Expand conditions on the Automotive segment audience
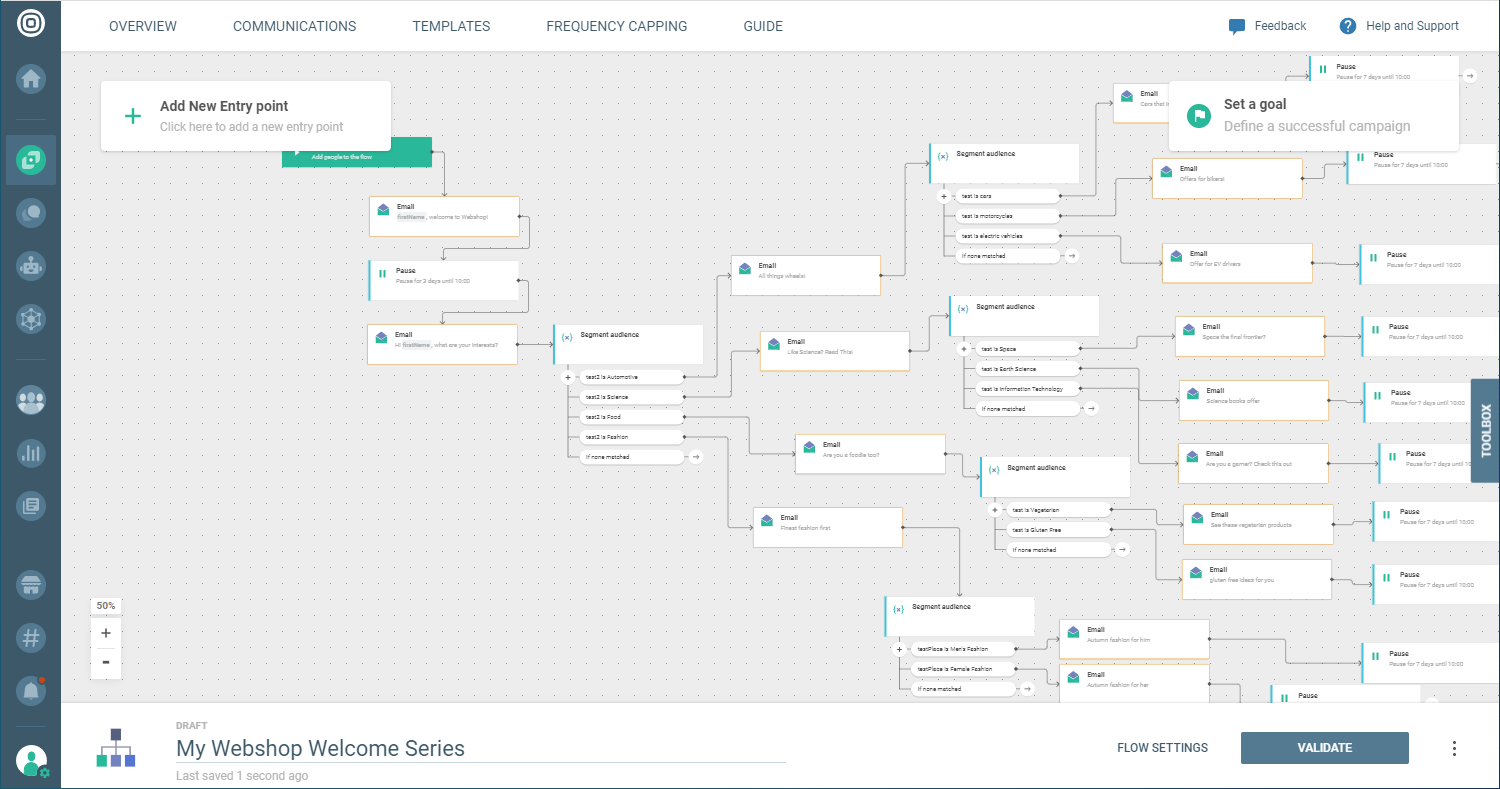 pos(568,377)
